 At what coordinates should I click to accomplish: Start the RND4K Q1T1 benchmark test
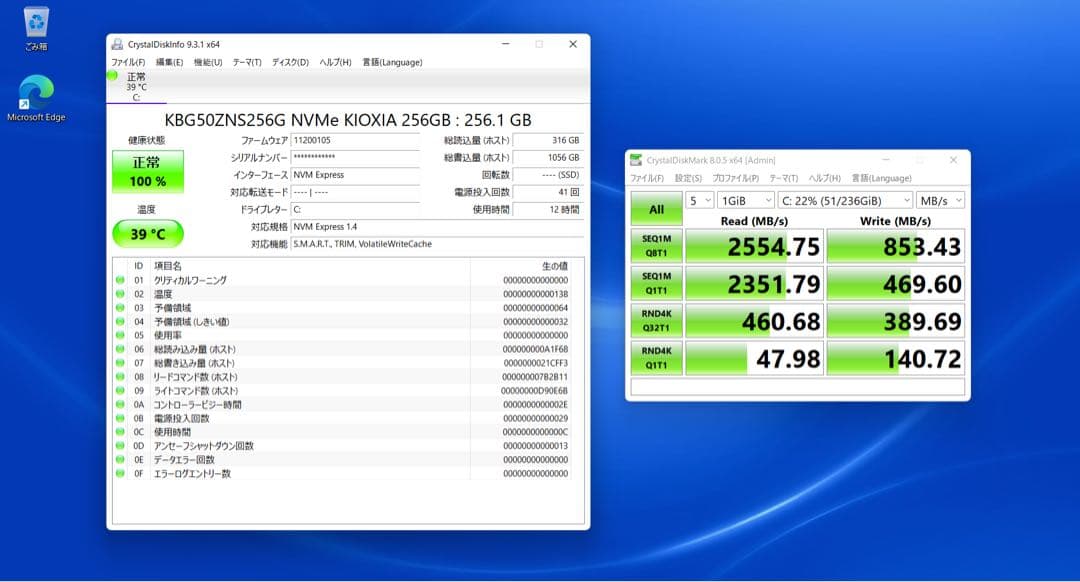click(657, 357)
